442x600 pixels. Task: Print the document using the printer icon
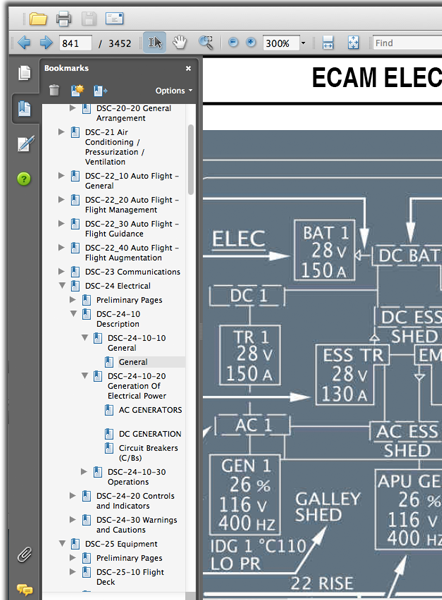[64, 18]
